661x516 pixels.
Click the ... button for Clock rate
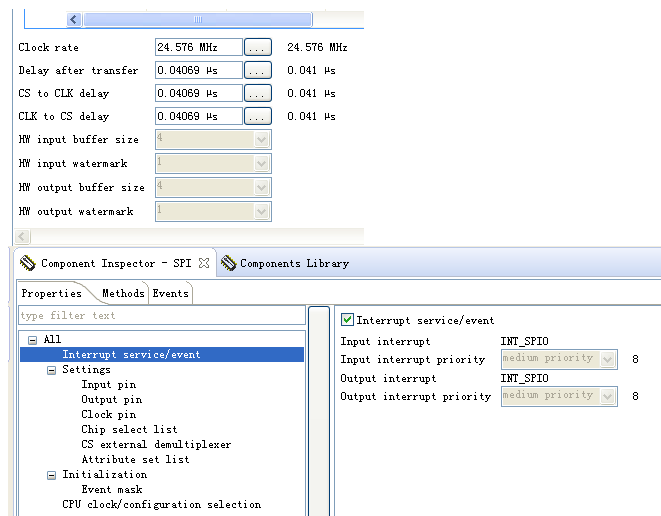point(258,47)
